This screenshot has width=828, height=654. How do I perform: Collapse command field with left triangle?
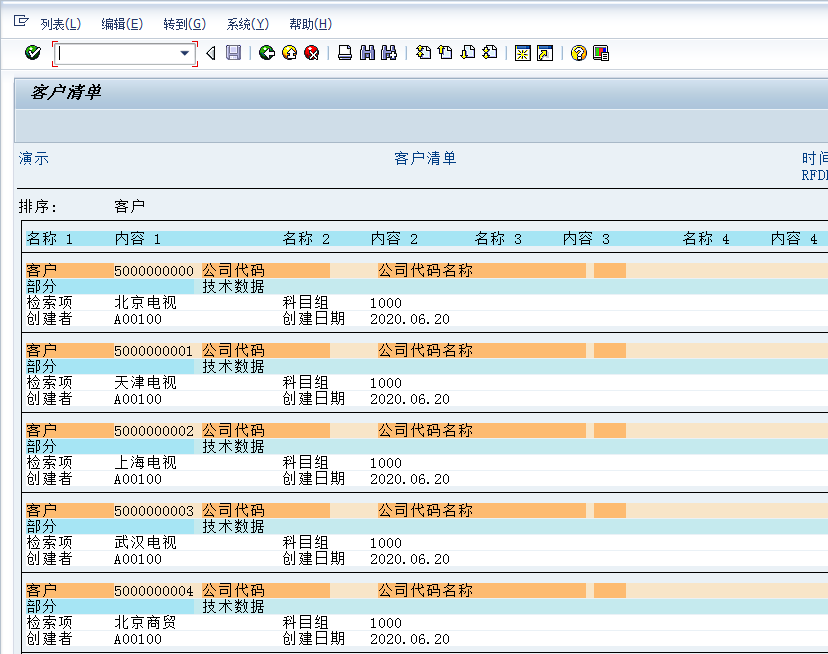211,53
